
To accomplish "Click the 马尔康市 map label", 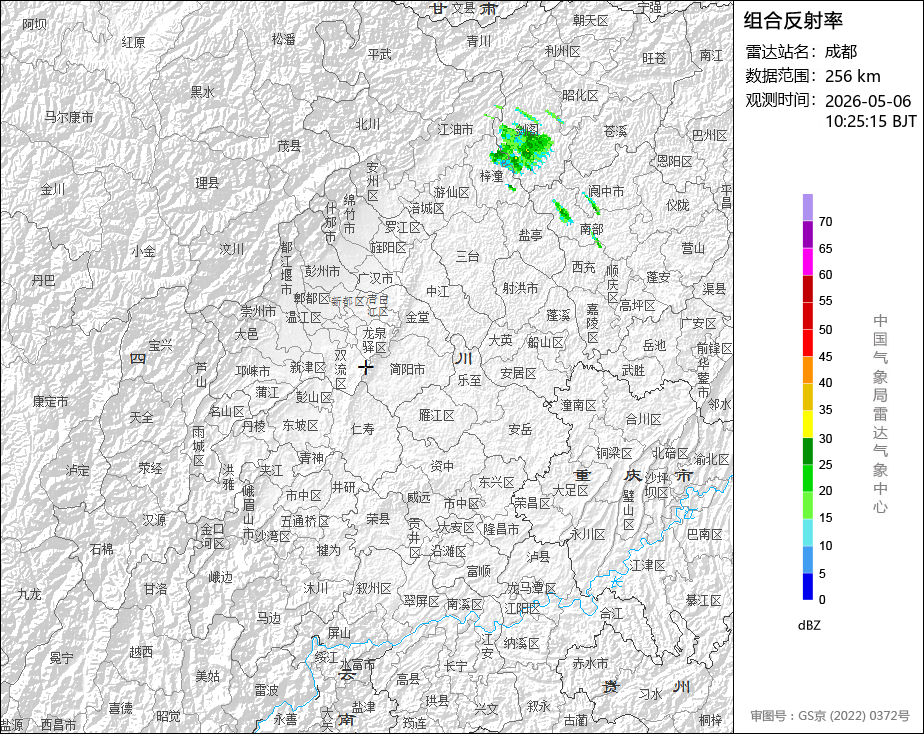I will tap(69, 117).
